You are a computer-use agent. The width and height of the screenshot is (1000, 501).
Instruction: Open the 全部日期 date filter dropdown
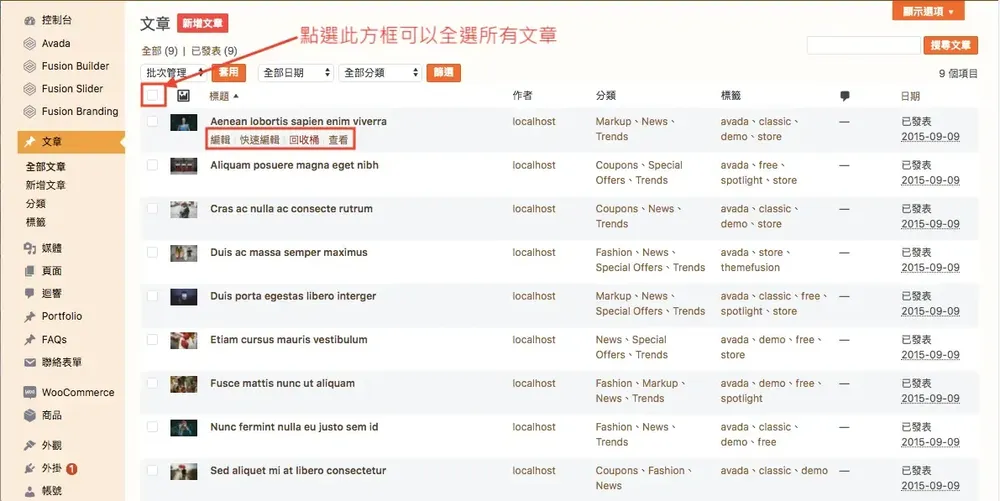tap(296, 73)
